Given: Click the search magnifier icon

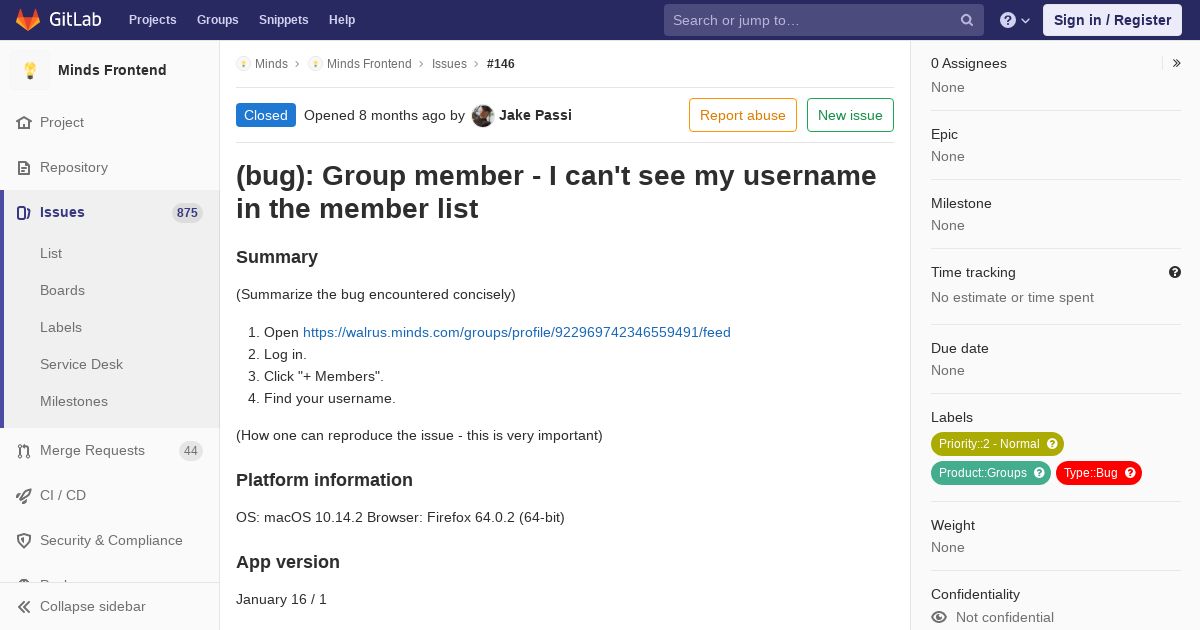Looking at the screenshot, I should [x=967, y=20].
